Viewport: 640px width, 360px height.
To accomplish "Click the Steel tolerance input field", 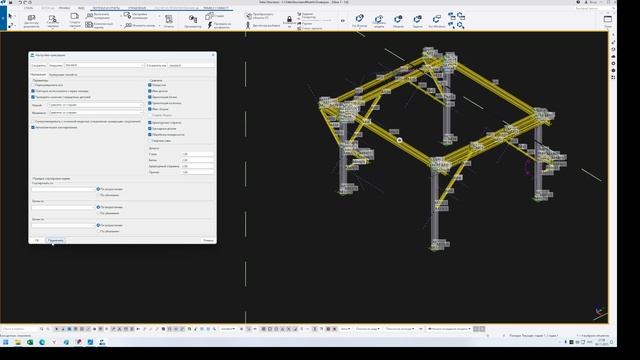I will tap(197, 154).
